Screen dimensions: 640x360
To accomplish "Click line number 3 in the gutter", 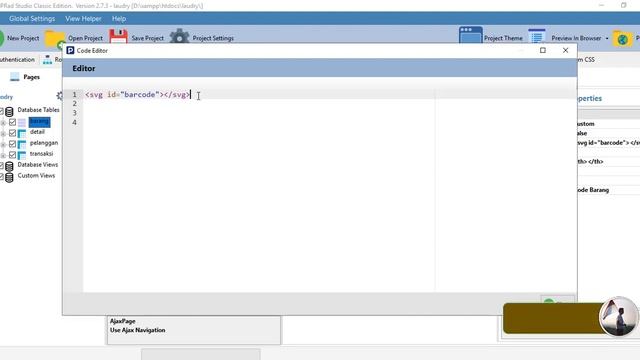I will 74,113.
